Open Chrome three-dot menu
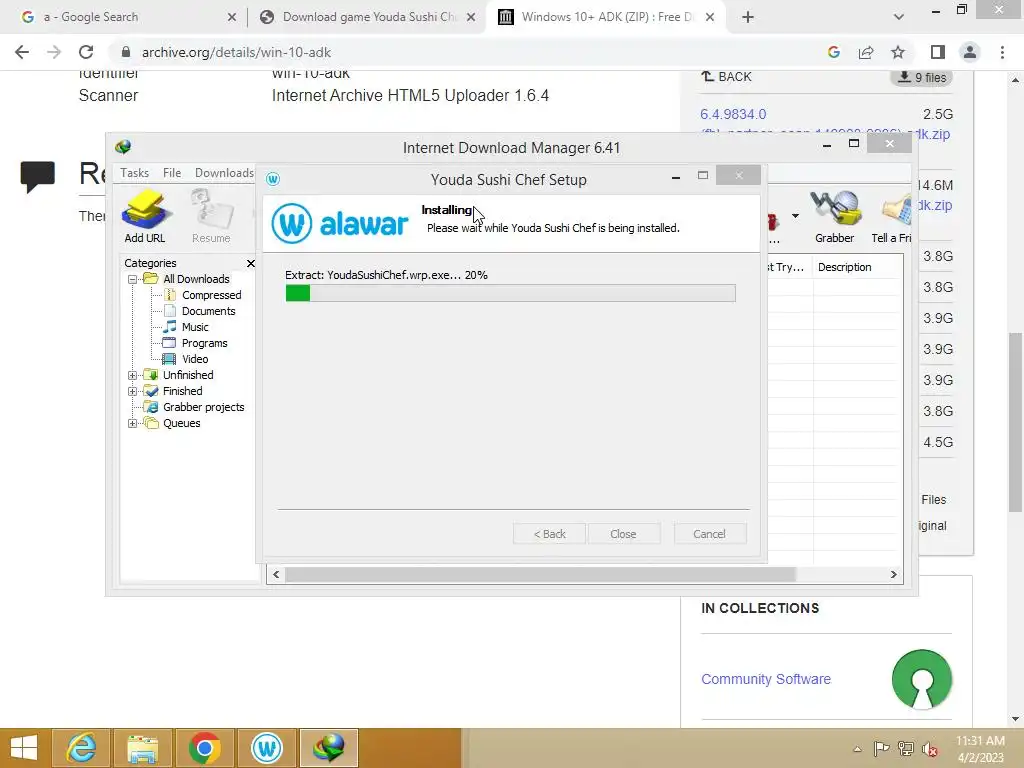 pyautogui.click(x=1002, y=52)
